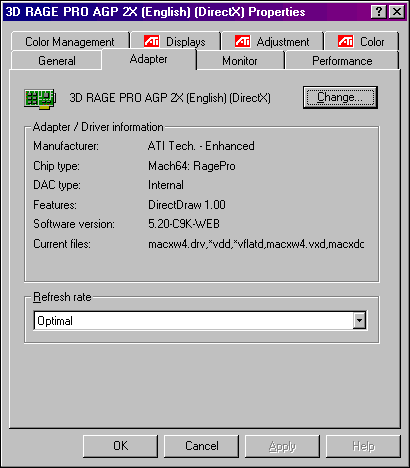Image resolution: width=410 pixels, height=468 pixels.
Task: Click the ATI logo on the Adjustment tab
Action: point(242,41)
